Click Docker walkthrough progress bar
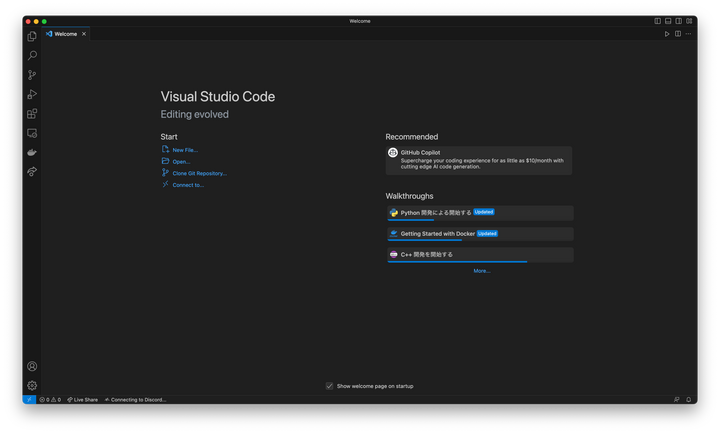This screenshot has width=720, height=434. click(x=425, y=240)
